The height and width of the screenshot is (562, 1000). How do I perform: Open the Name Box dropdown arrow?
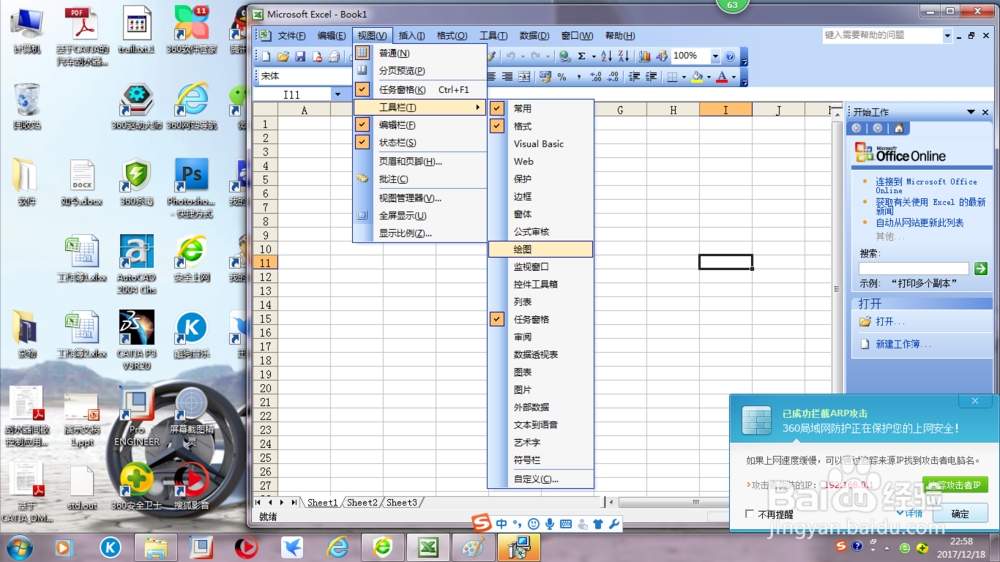(x=337, y=94)
